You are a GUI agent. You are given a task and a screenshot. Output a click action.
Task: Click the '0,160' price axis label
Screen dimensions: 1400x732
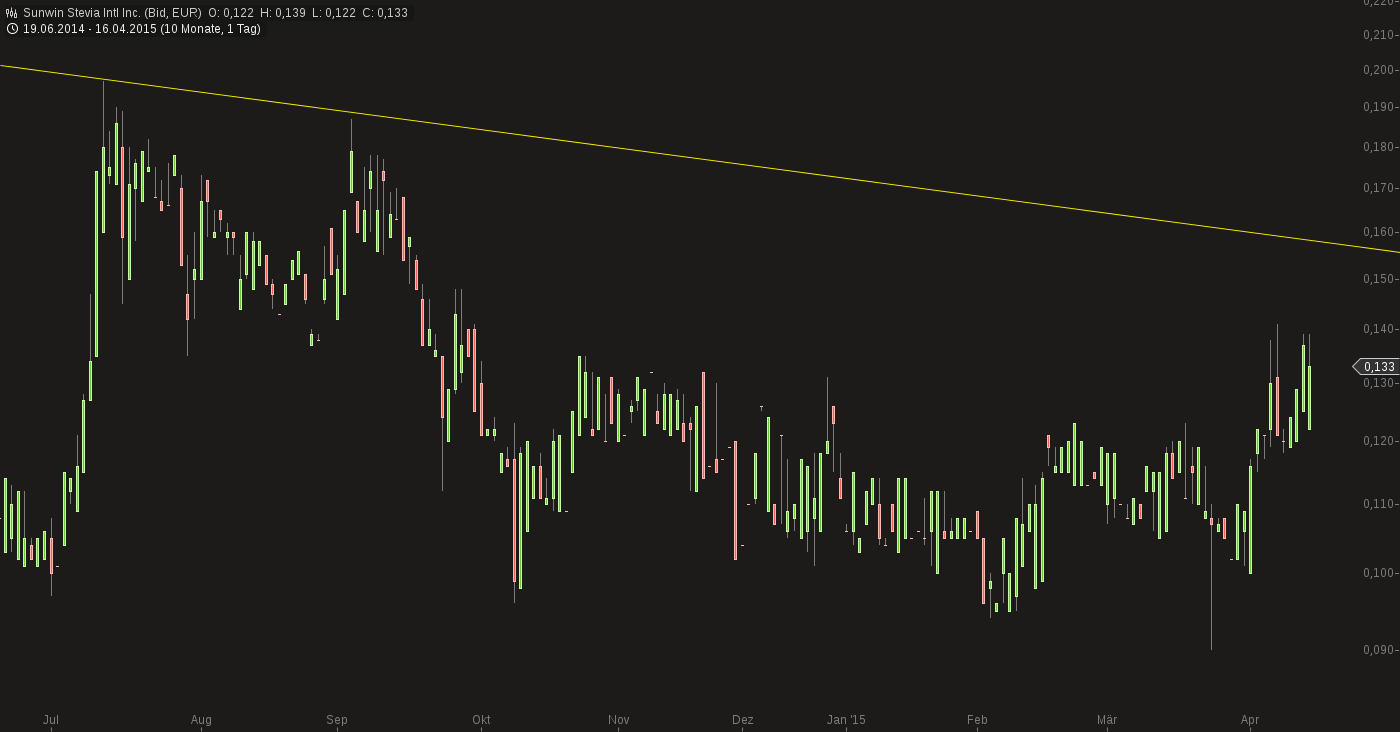coord(1378,232)
